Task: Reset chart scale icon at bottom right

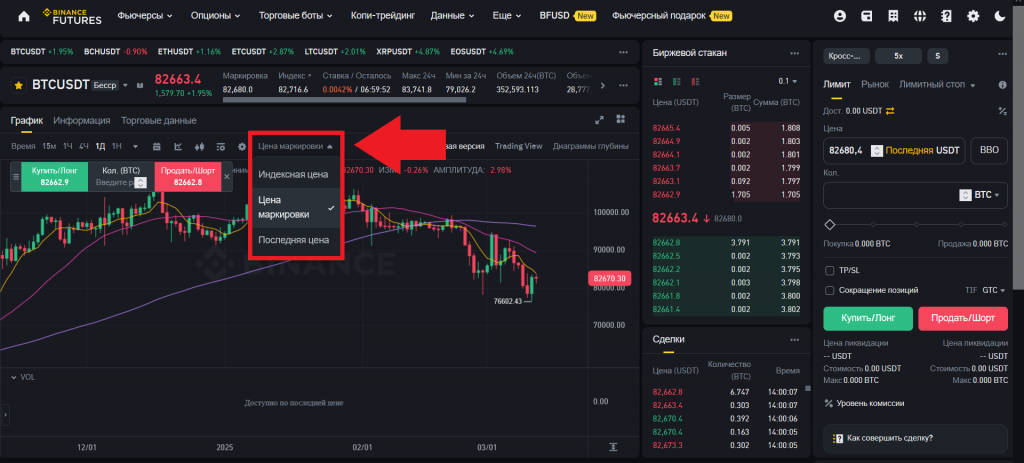Action: [x=613, y=447]
